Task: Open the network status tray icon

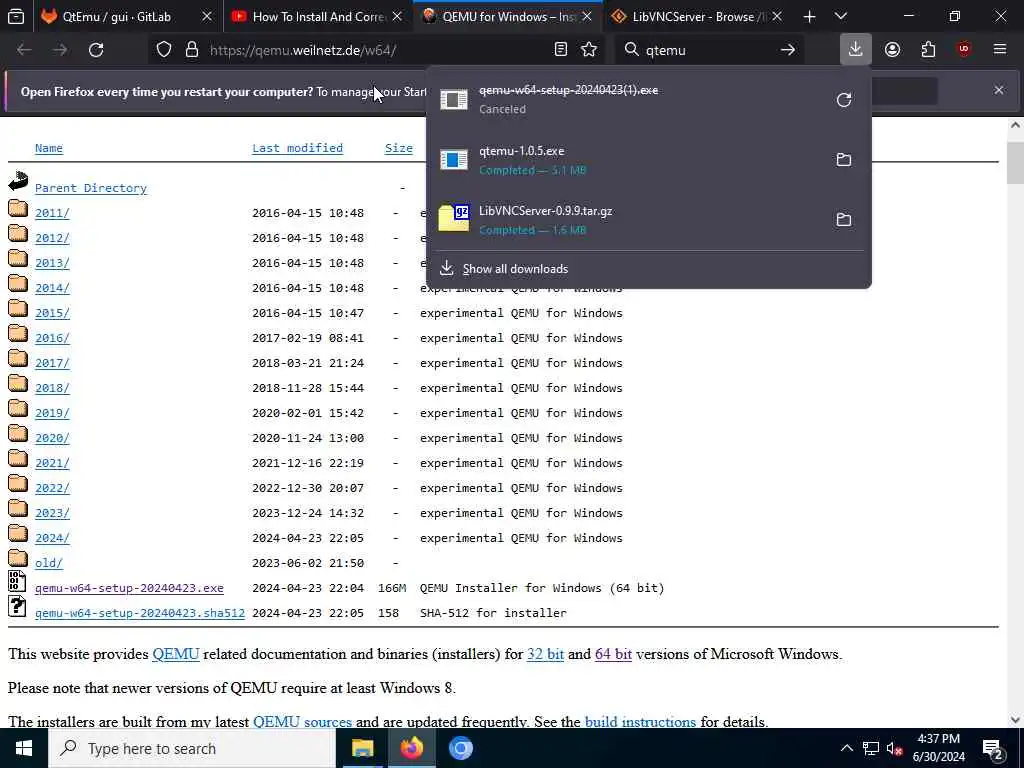Action: click(871, 748)
